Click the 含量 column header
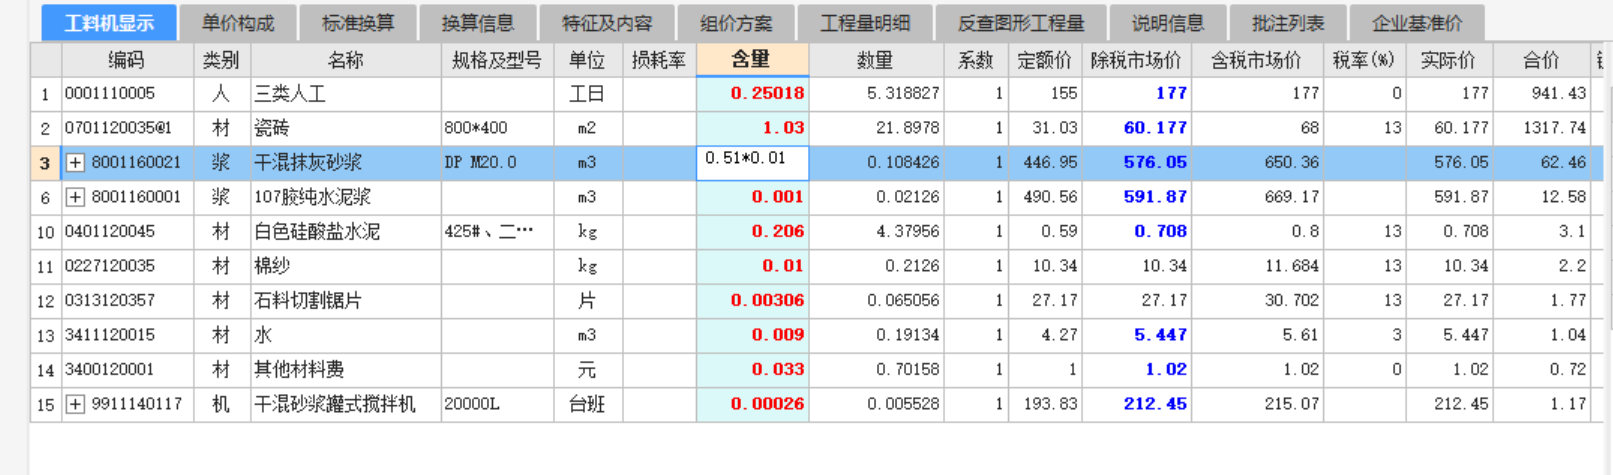1613x475 pixels. 752,60
